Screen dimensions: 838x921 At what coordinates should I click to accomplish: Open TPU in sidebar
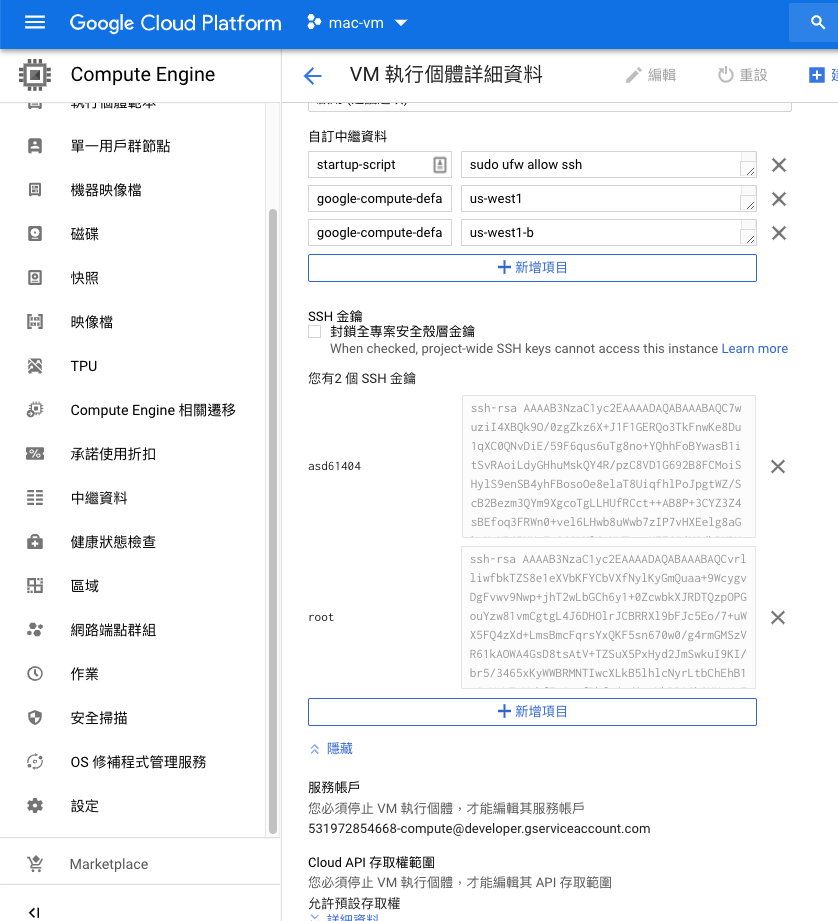83,366
